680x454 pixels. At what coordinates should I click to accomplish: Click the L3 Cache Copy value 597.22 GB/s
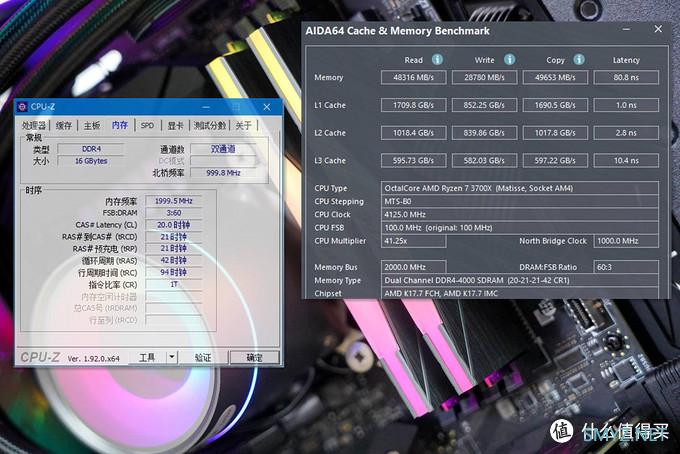[x=555, y=160]
